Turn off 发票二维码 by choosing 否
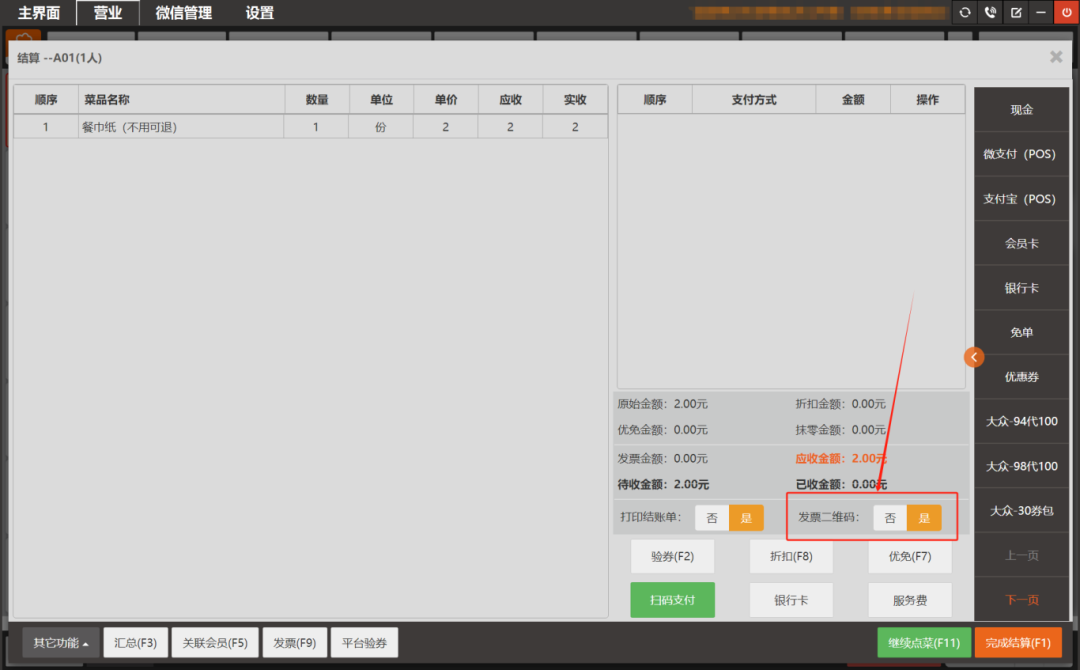This screenshot has height=670, width=1080. tap(890, 518)
